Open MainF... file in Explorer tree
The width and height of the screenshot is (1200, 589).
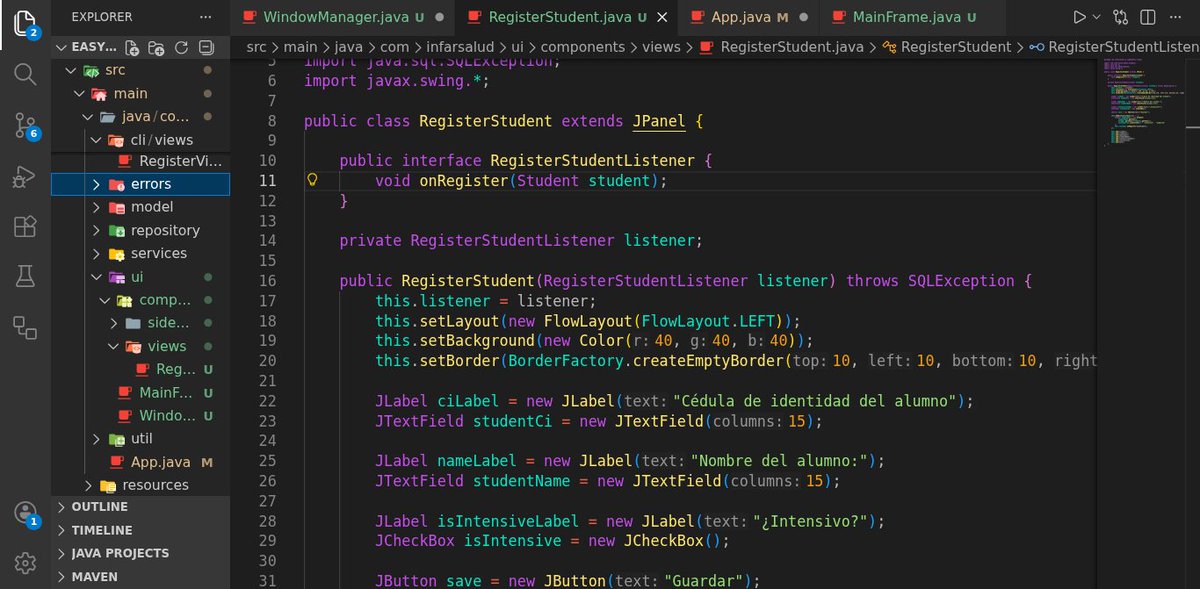pos(140,392)
